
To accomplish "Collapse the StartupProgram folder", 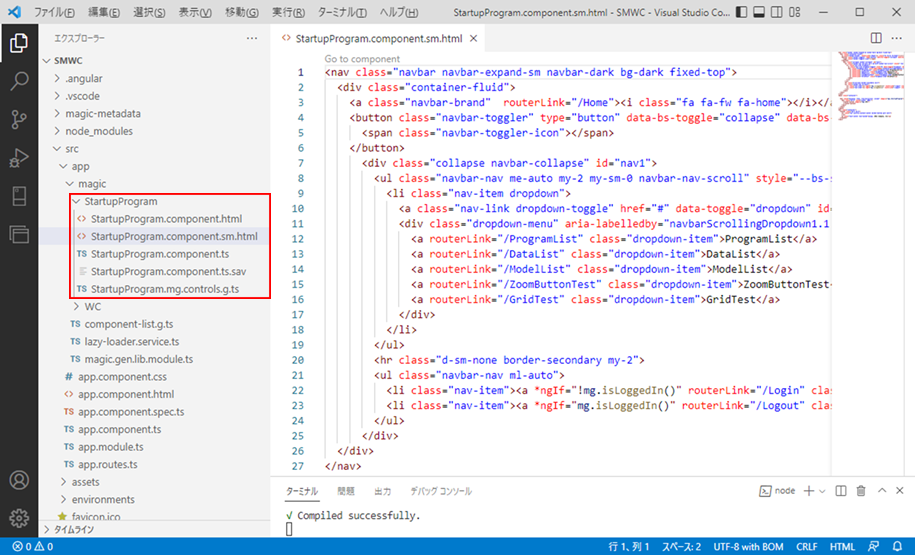I will click(120, 202).
